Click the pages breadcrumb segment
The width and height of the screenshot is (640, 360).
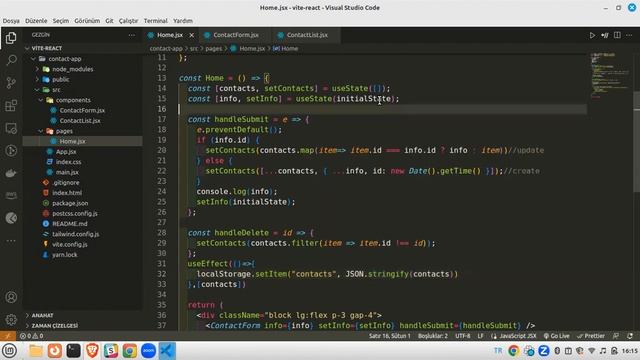coord(213,49)
